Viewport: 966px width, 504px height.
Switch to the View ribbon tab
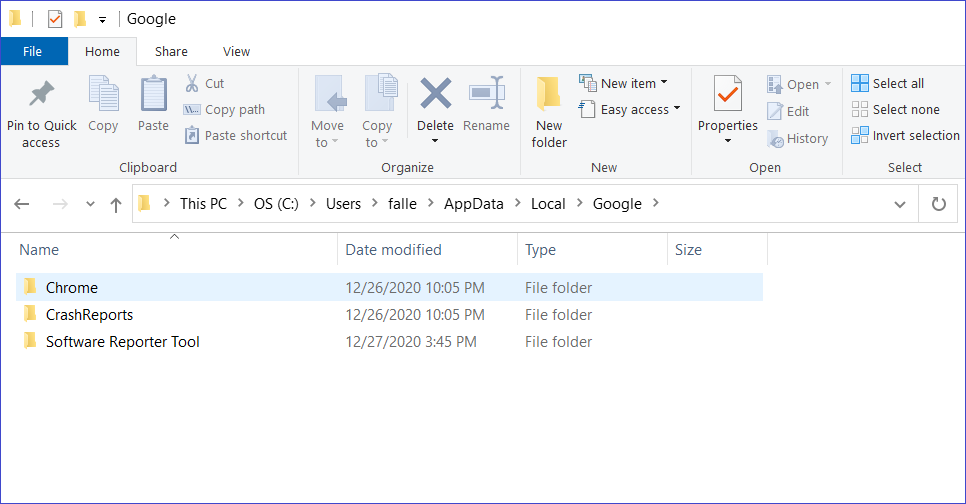(237, 52)
